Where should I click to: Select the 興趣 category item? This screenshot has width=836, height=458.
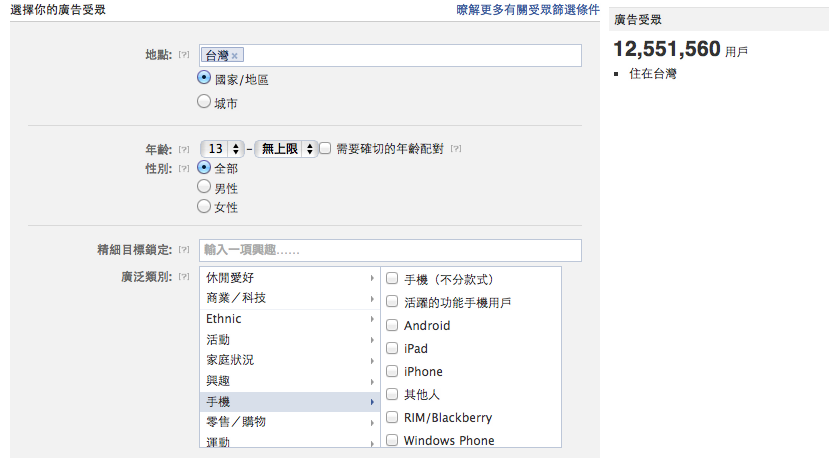click(290, 381)
